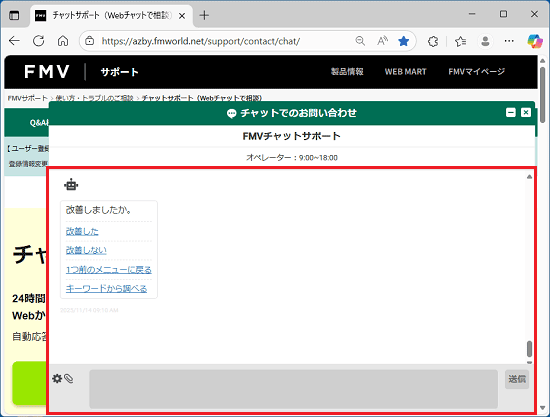Screen dimensions: 550x417
Task: Launch Copilot from the toolbar
Action: pos(535,41)
